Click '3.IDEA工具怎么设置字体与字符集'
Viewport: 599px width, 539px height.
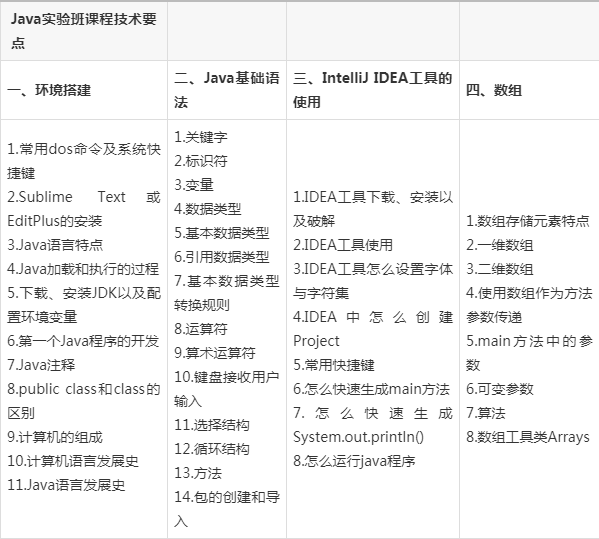(x=373, y=281)
